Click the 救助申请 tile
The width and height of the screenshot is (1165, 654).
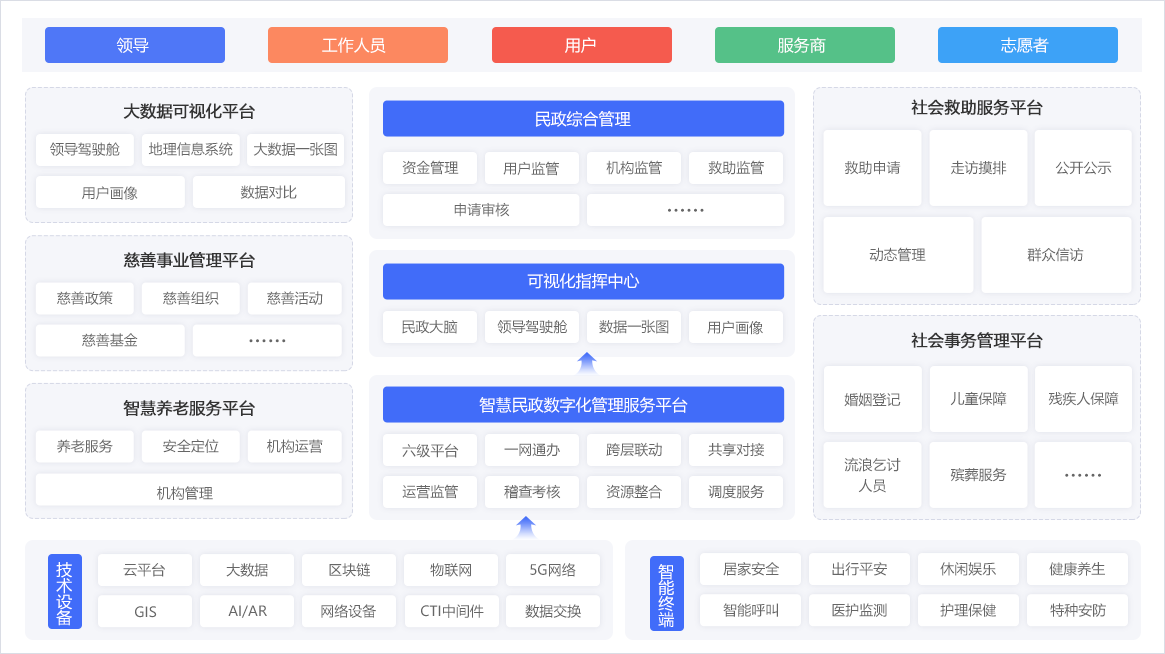[x=872, y=168]
